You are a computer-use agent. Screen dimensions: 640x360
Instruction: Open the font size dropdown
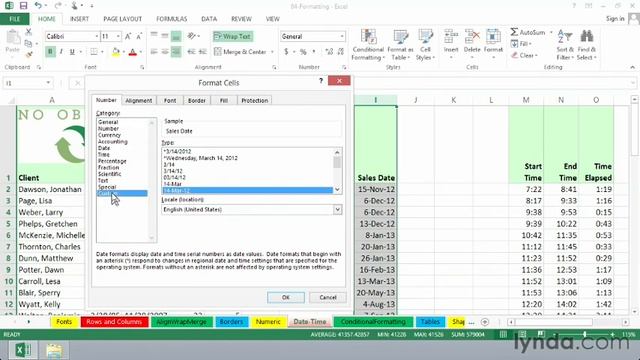click(x=118, y=36)
